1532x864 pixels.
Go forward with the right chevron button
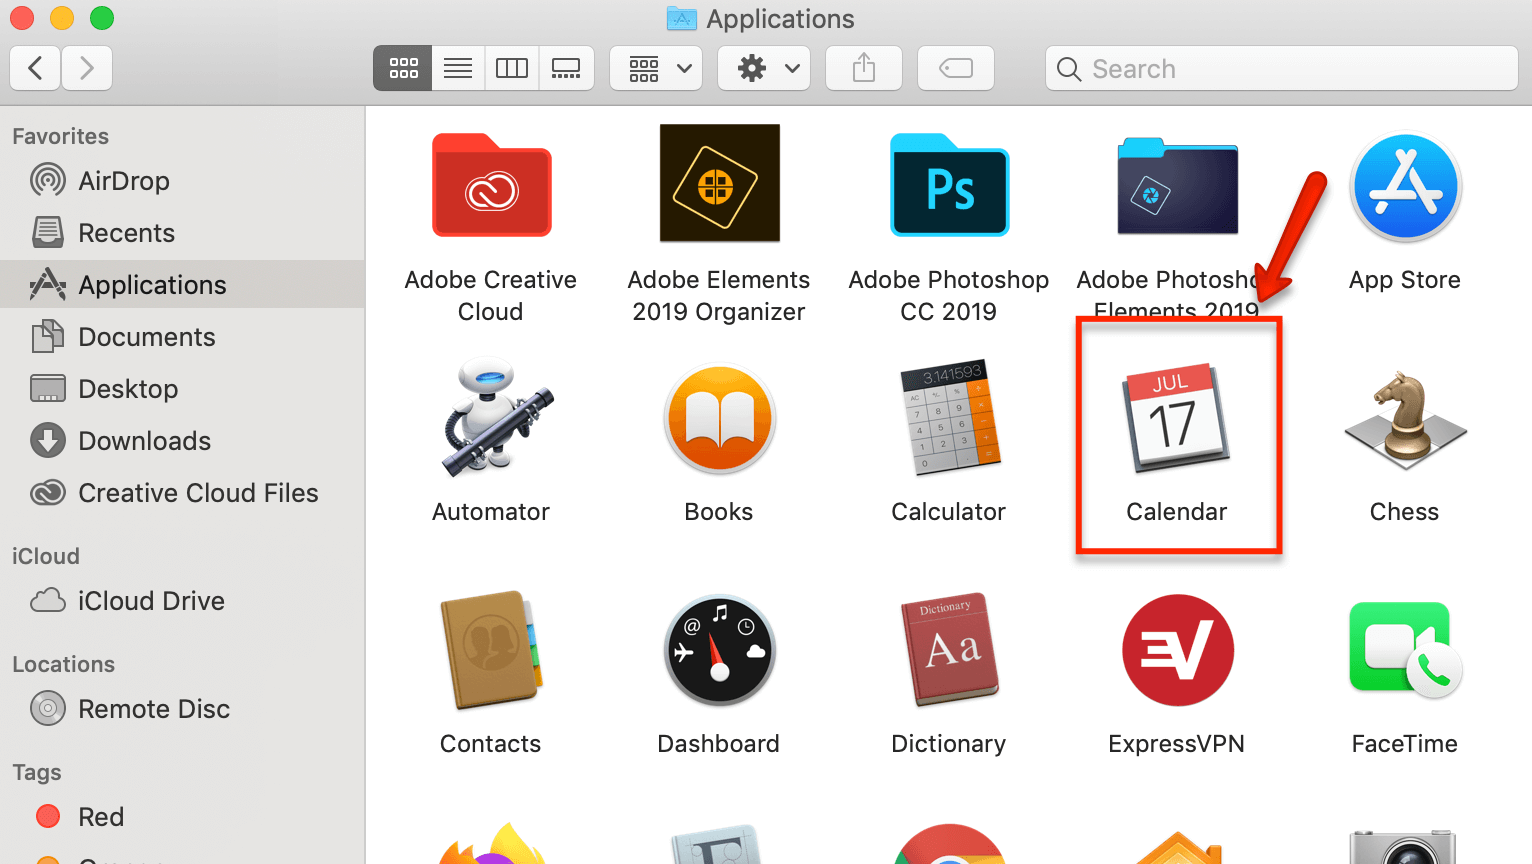(x=87, y=68)
